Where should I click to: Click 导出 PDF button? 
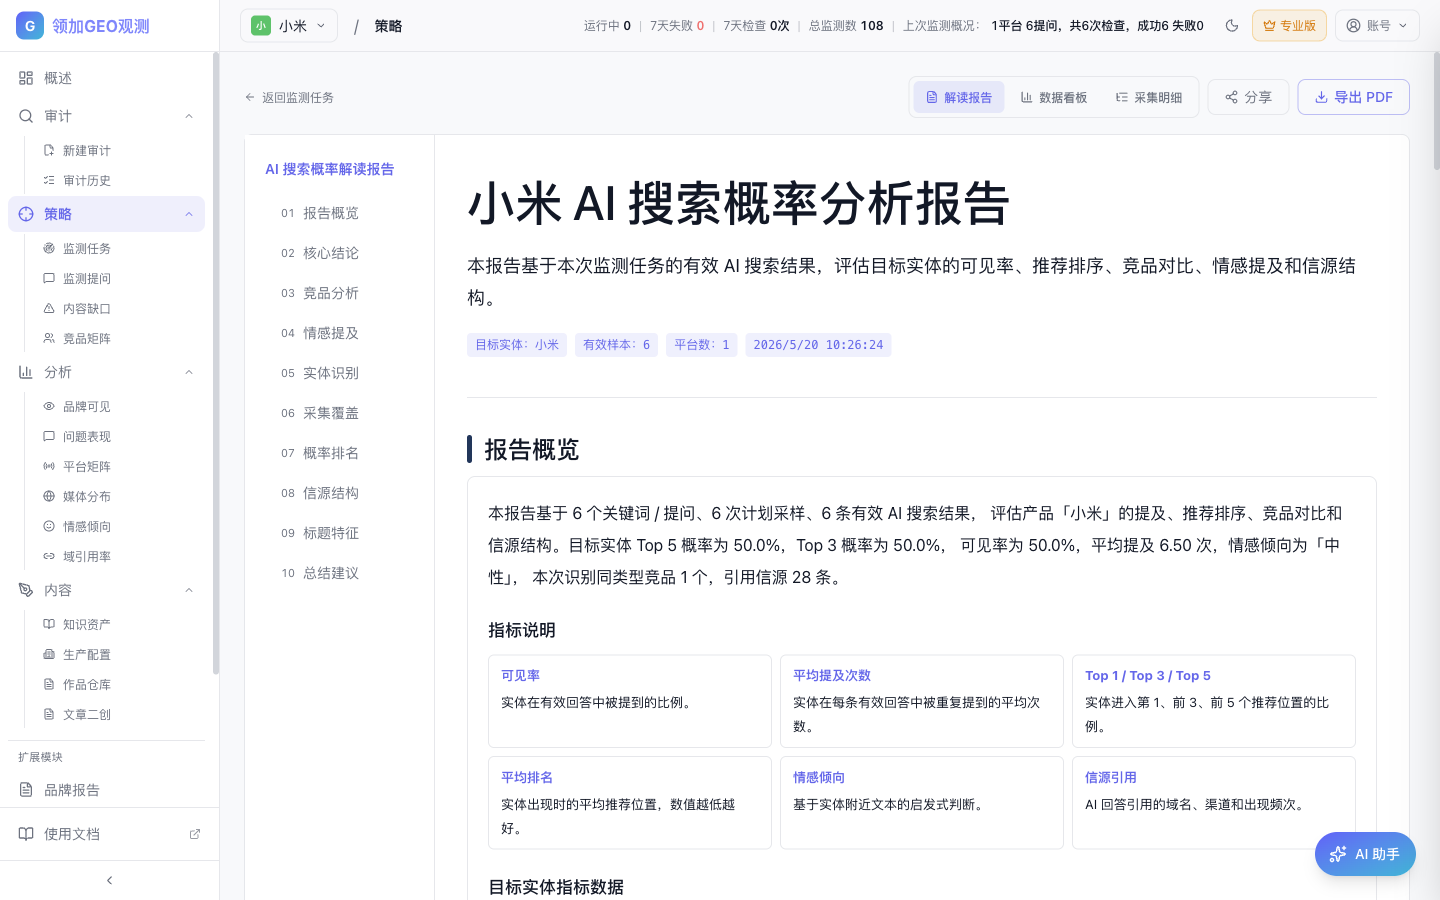(x=1354, y=97)
